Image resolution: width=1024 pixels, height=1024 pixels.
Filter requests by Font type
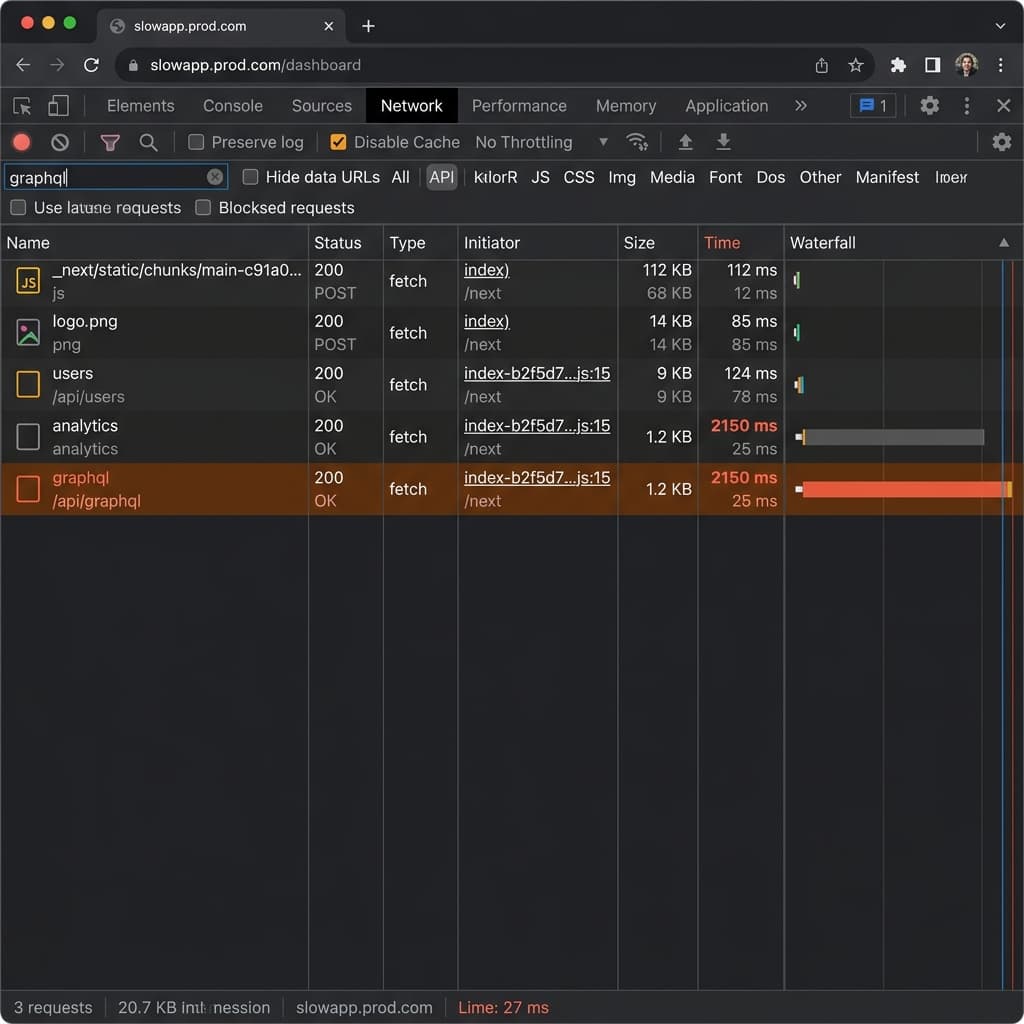(726, 177)
